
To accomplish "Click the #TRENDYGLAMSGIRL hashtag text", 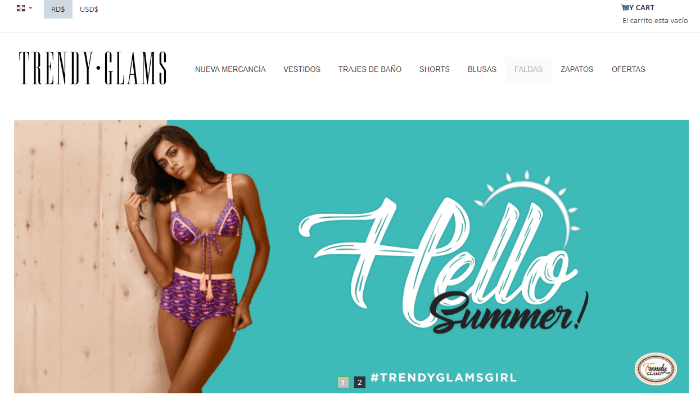I will pyautogui.click(x=443, y=377).
